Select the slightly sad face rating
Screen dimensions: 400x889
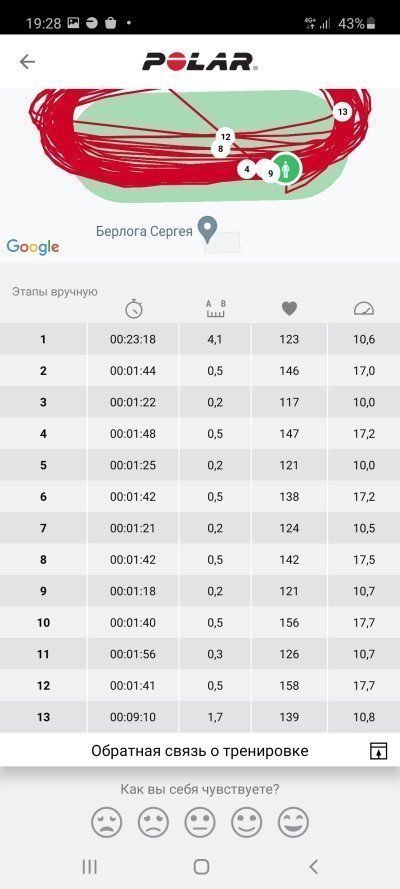pyautogui.click(x=154, y=822)
